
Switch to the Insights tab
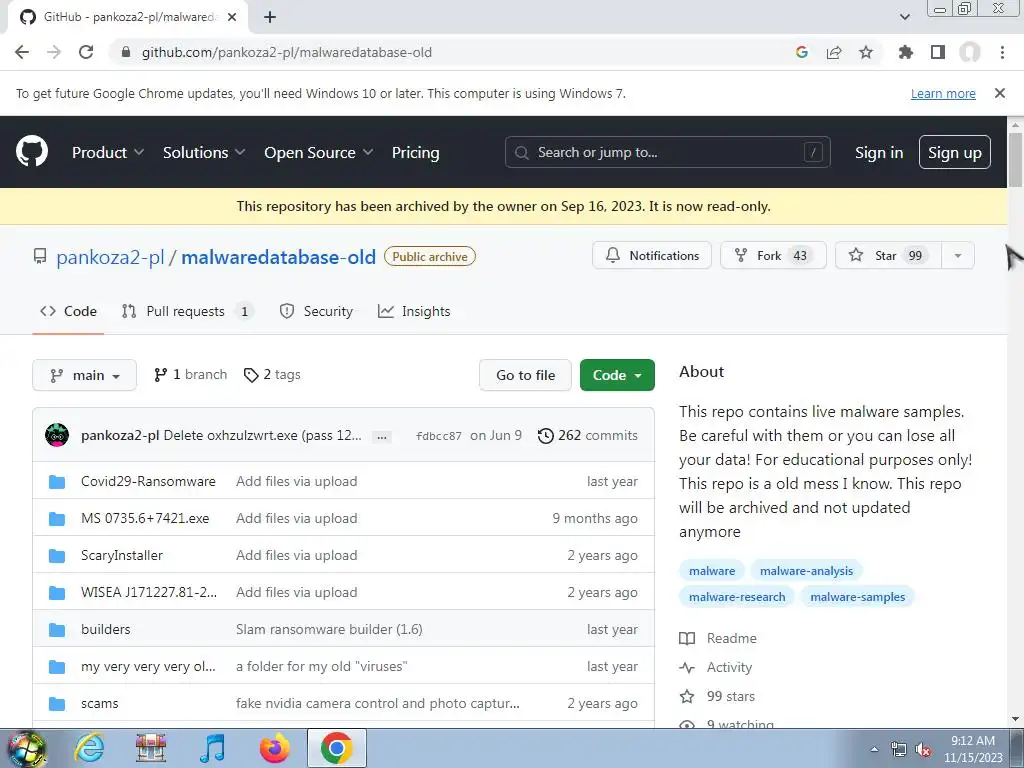pos(414,312)
